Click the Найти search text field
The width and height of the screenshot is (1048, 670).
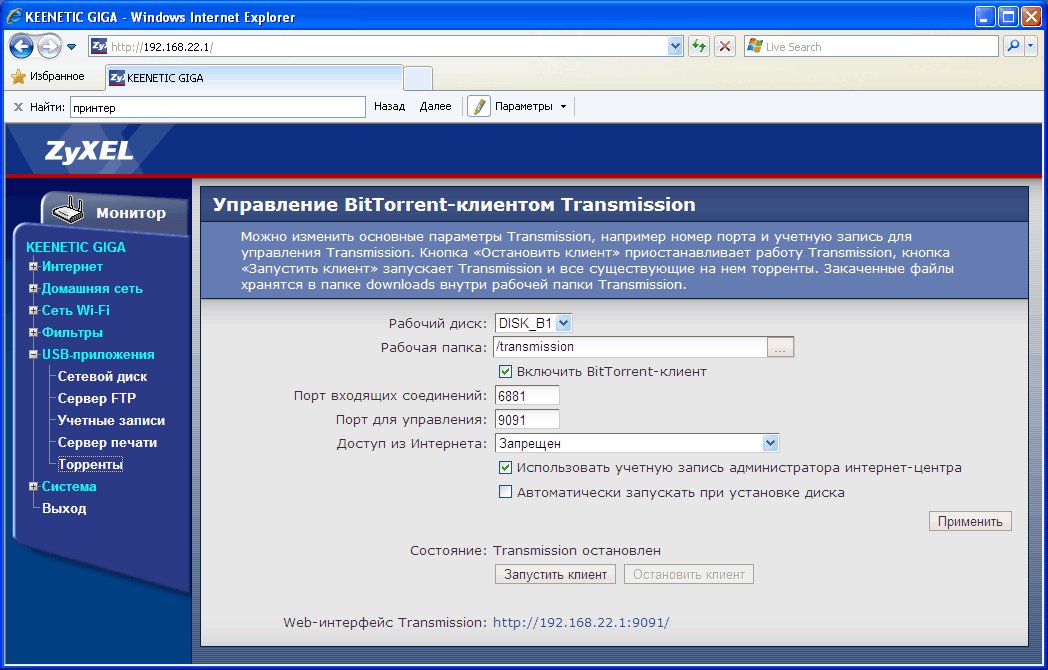pos(217,107)
